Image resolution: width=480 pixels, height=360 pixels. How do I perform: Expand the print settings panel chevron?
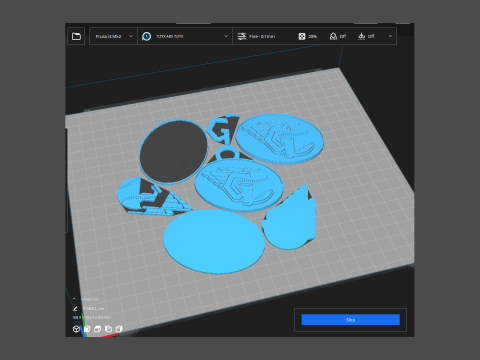(x=390, y=36)
